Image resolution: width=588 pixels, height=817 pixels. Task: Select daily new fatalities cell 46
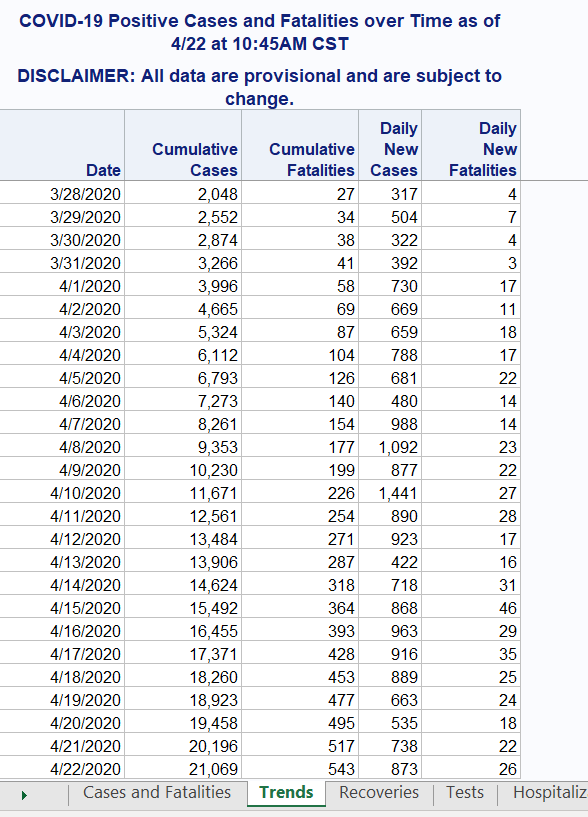click(471, 608)
